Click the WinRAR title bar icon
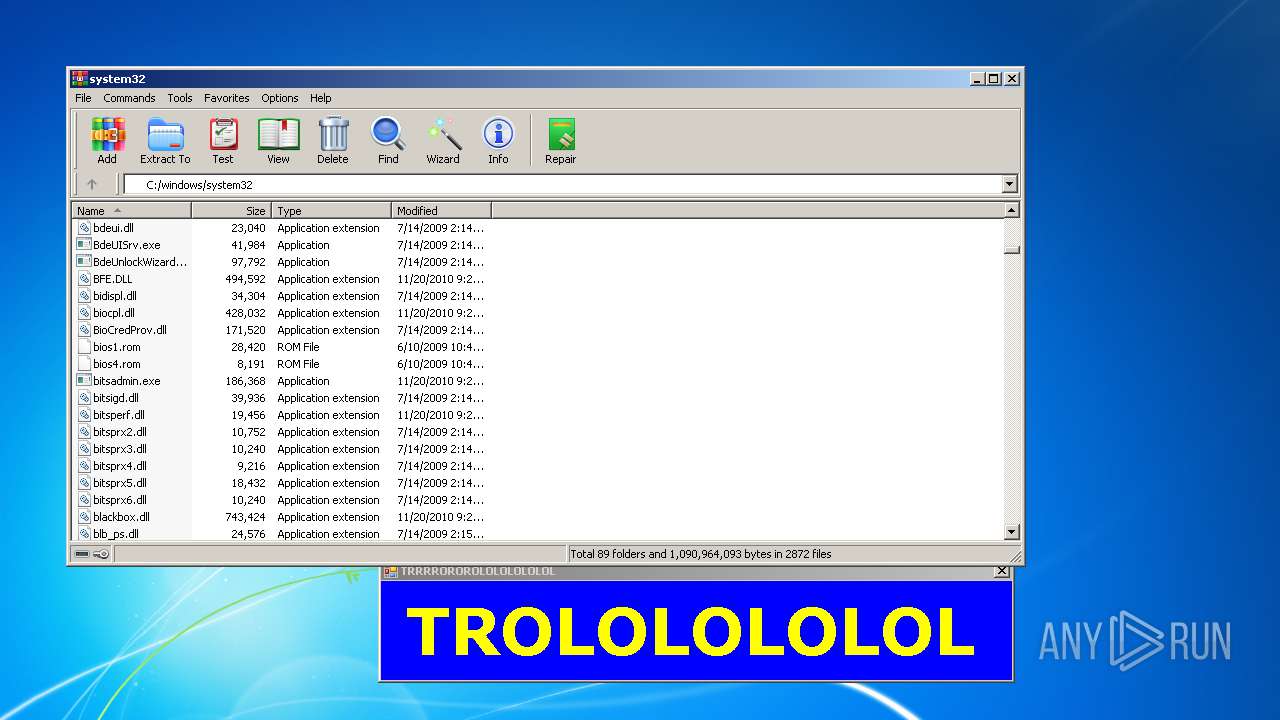The image size is (1280, 720). tap(79, 79)
